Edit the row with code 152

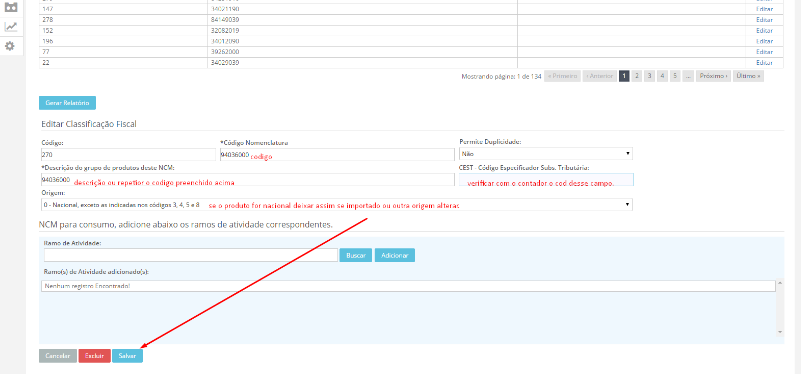(764, 30)
